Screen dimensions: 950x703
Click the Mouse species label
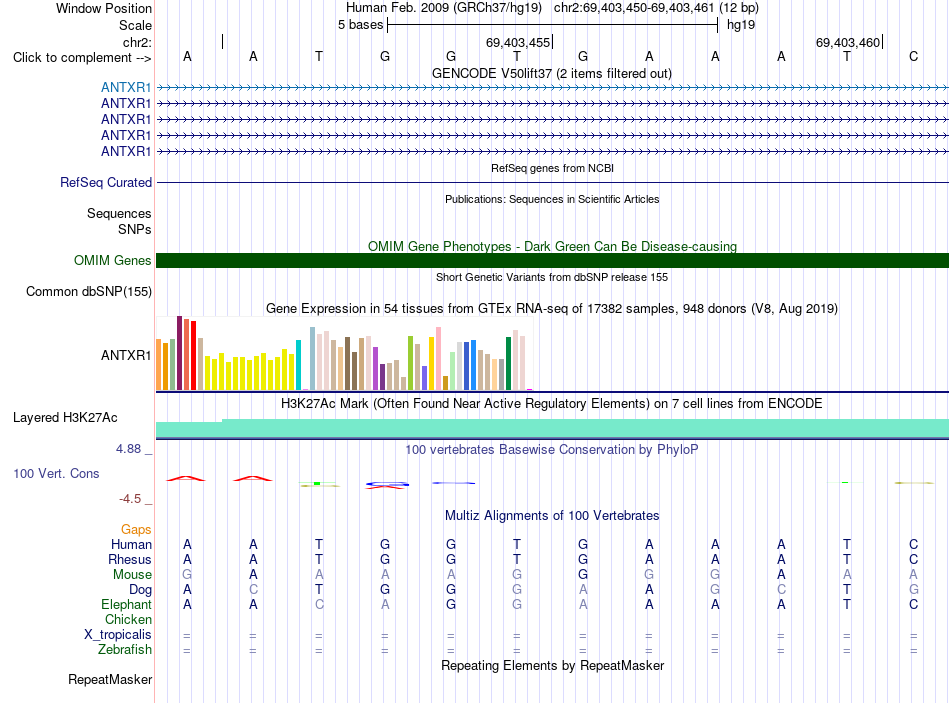tap(132, 575)
